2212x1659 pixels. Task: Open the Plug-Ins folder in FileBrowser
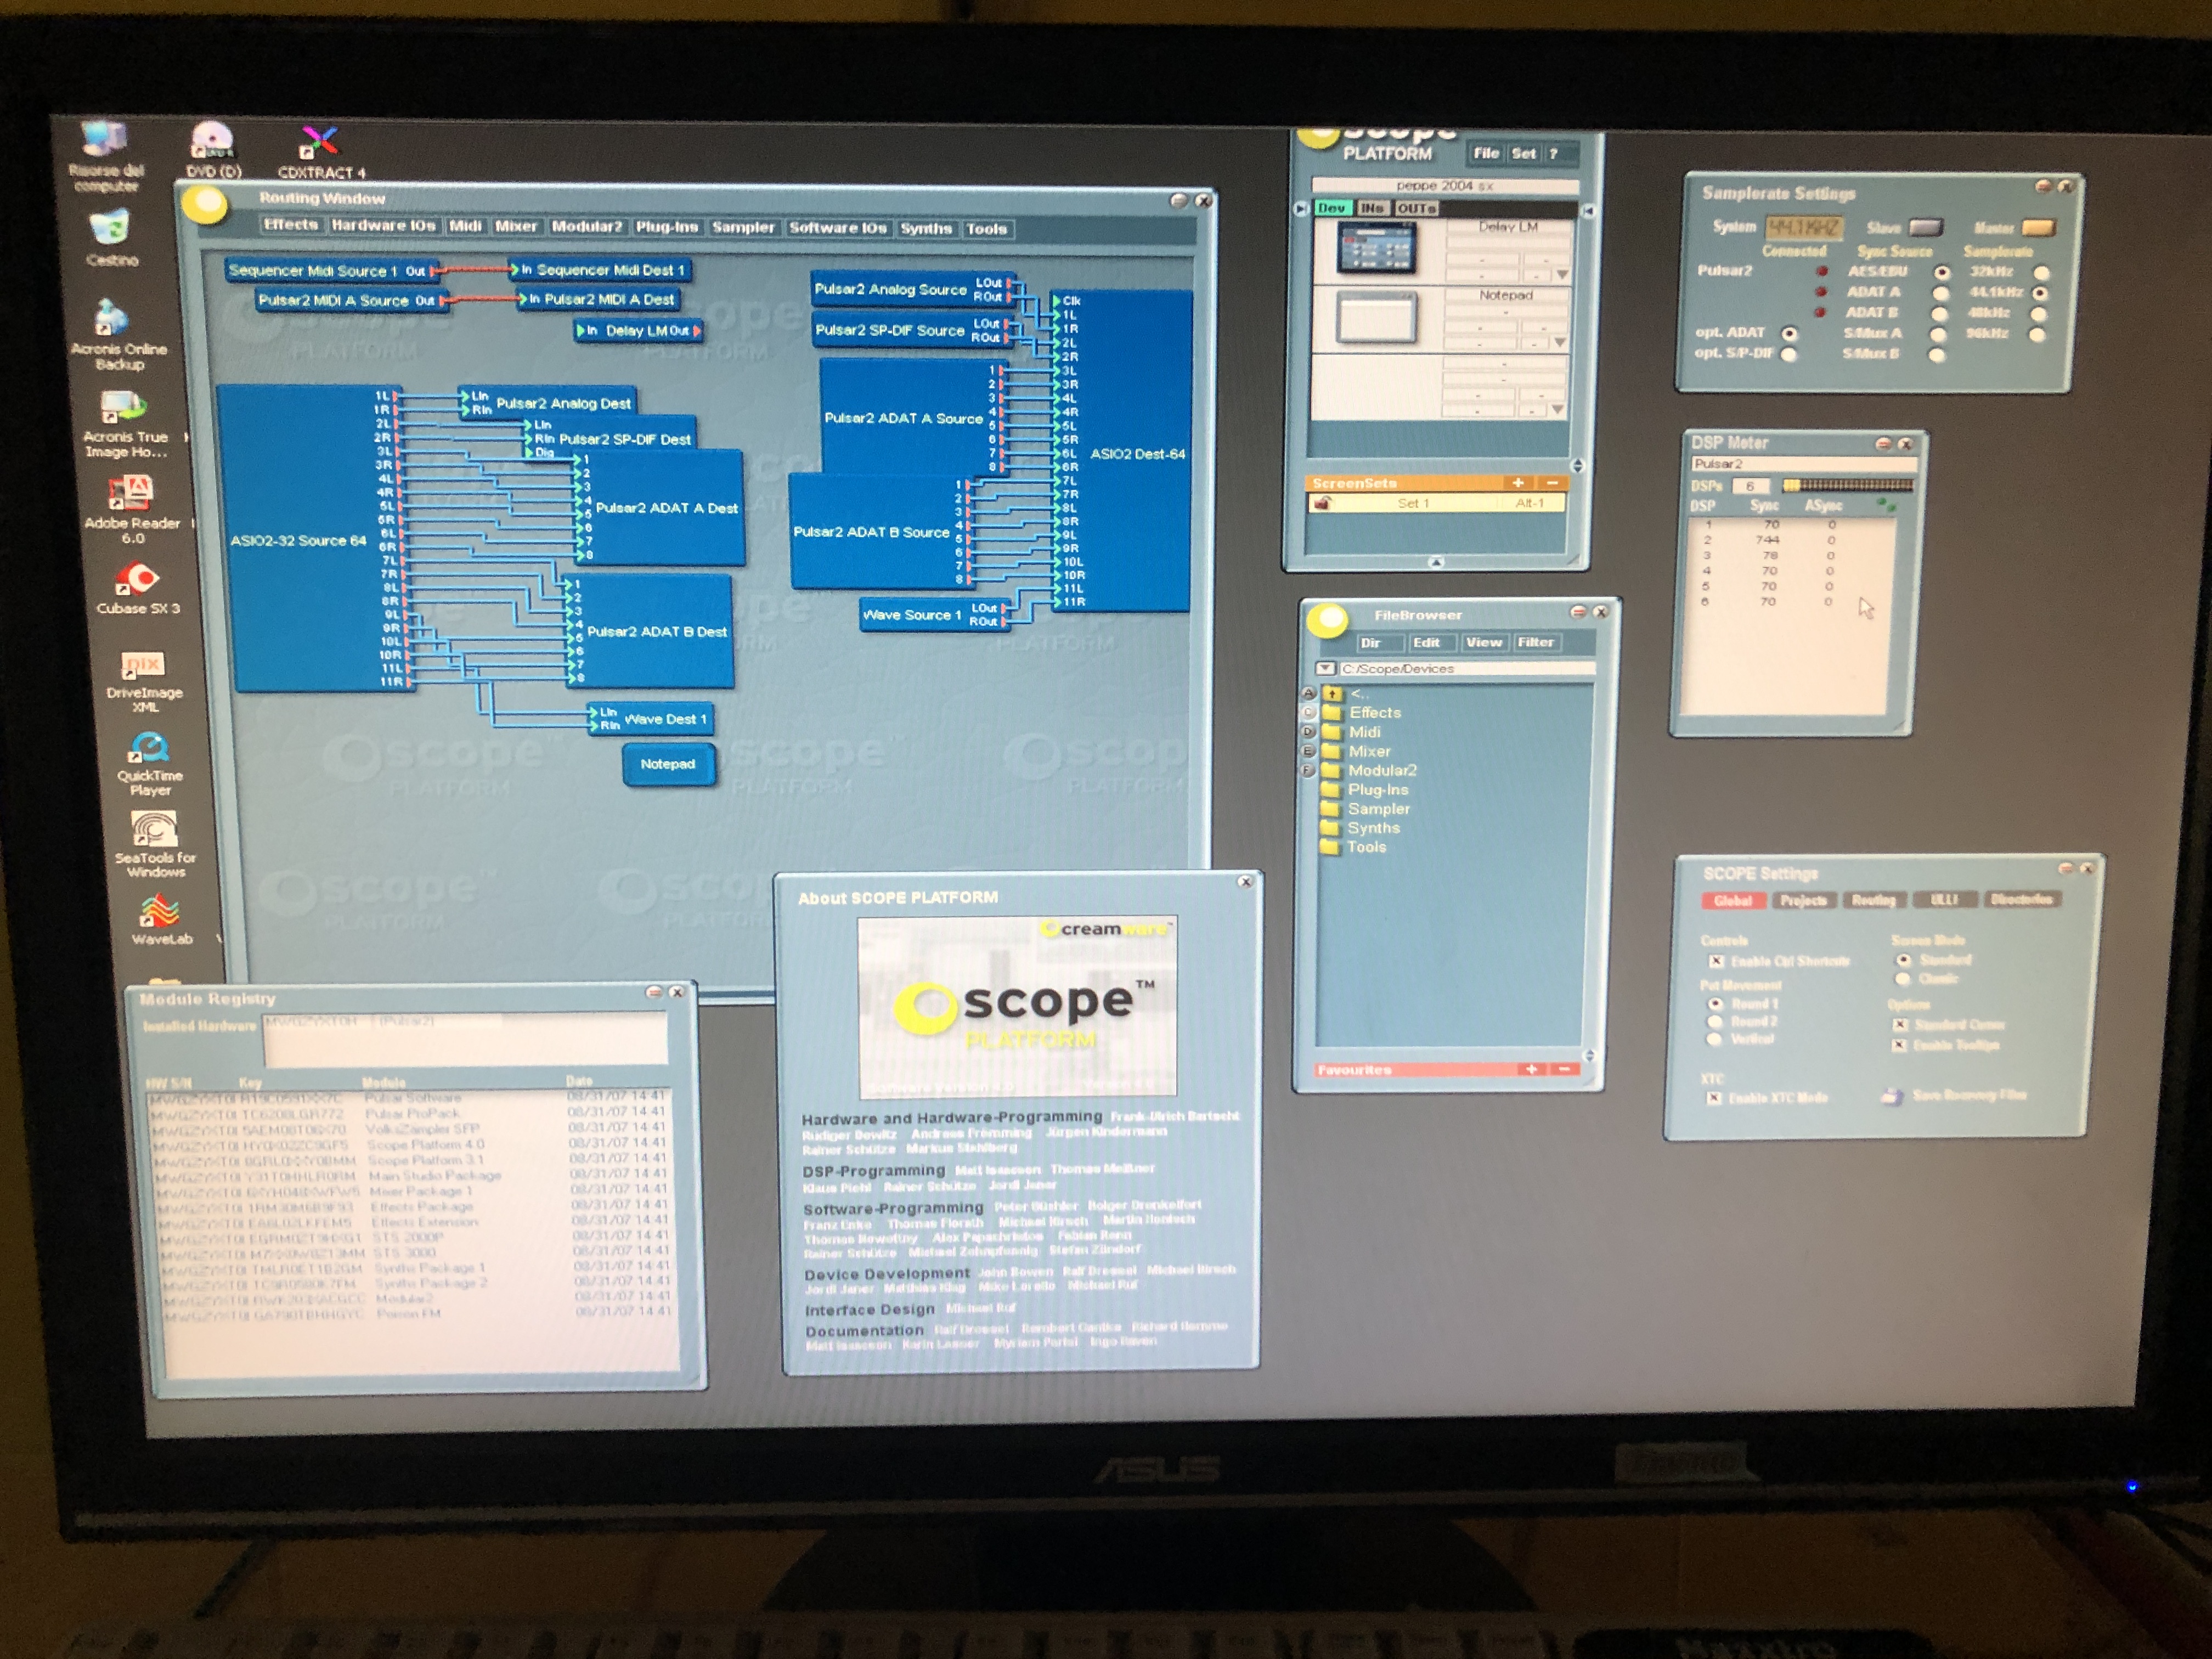coord(1365,789)
